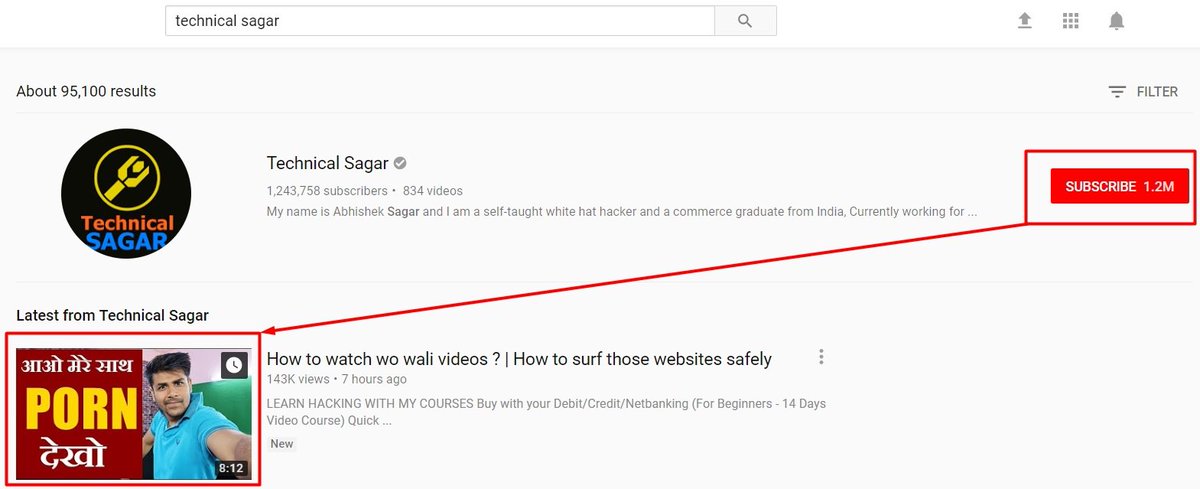The height and width of the screenshot is (489, 1200).
Task: Open the notifications bell
Action: pyautogui.click(x=1117, y=21)
